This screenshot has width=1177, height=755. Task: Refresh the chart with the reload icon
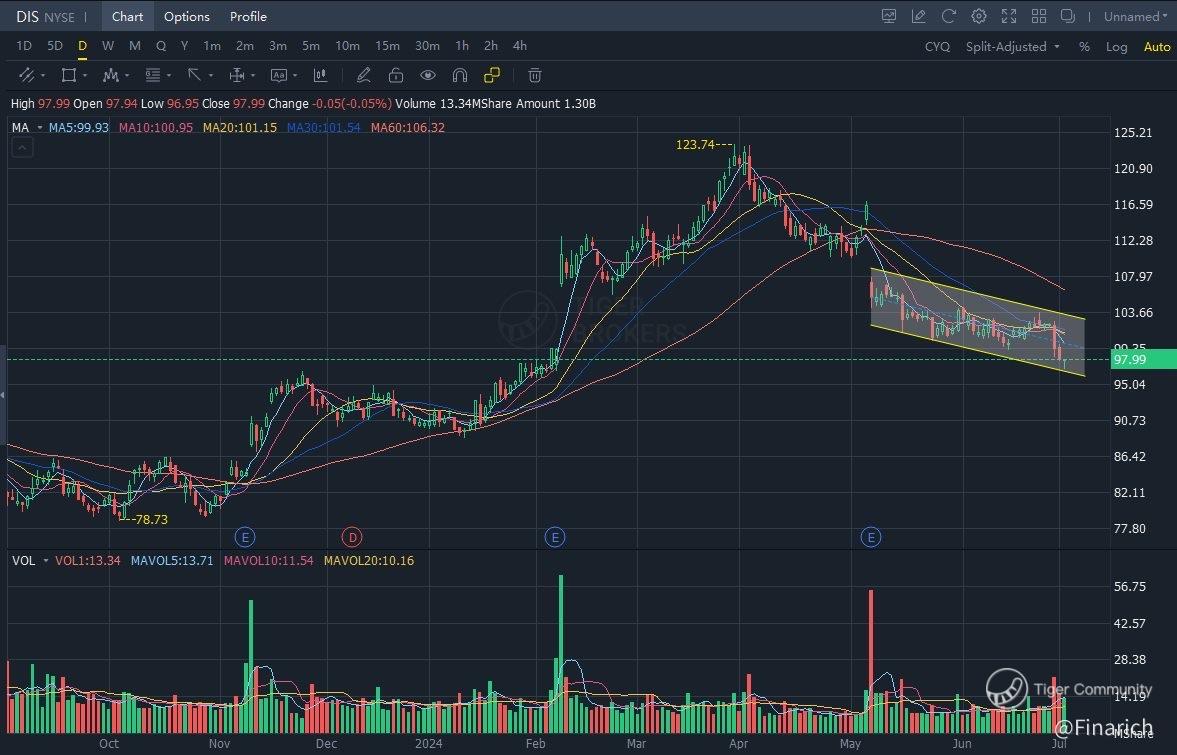949,16
